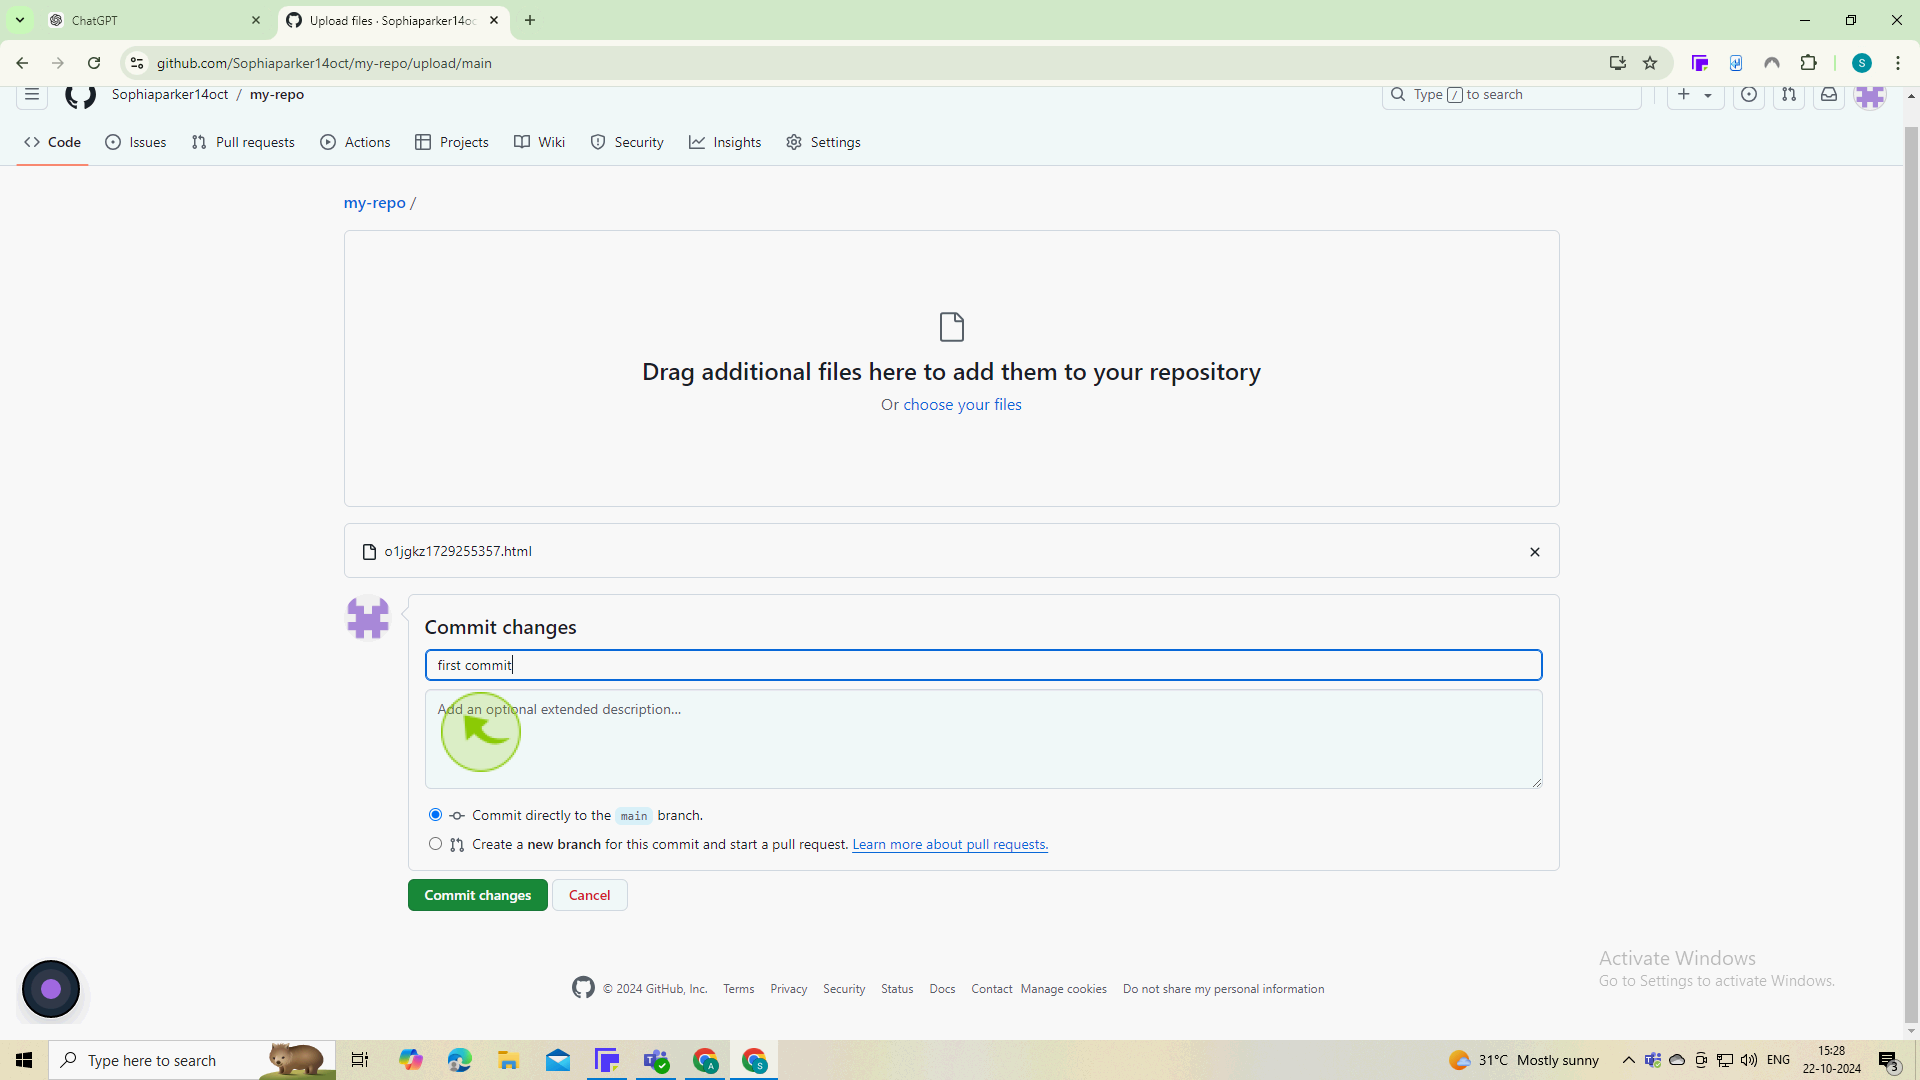Screen dimensions: 1920x1080
Task: Click the Learn more about pull requests link
Action: click(x=949, y=844)
